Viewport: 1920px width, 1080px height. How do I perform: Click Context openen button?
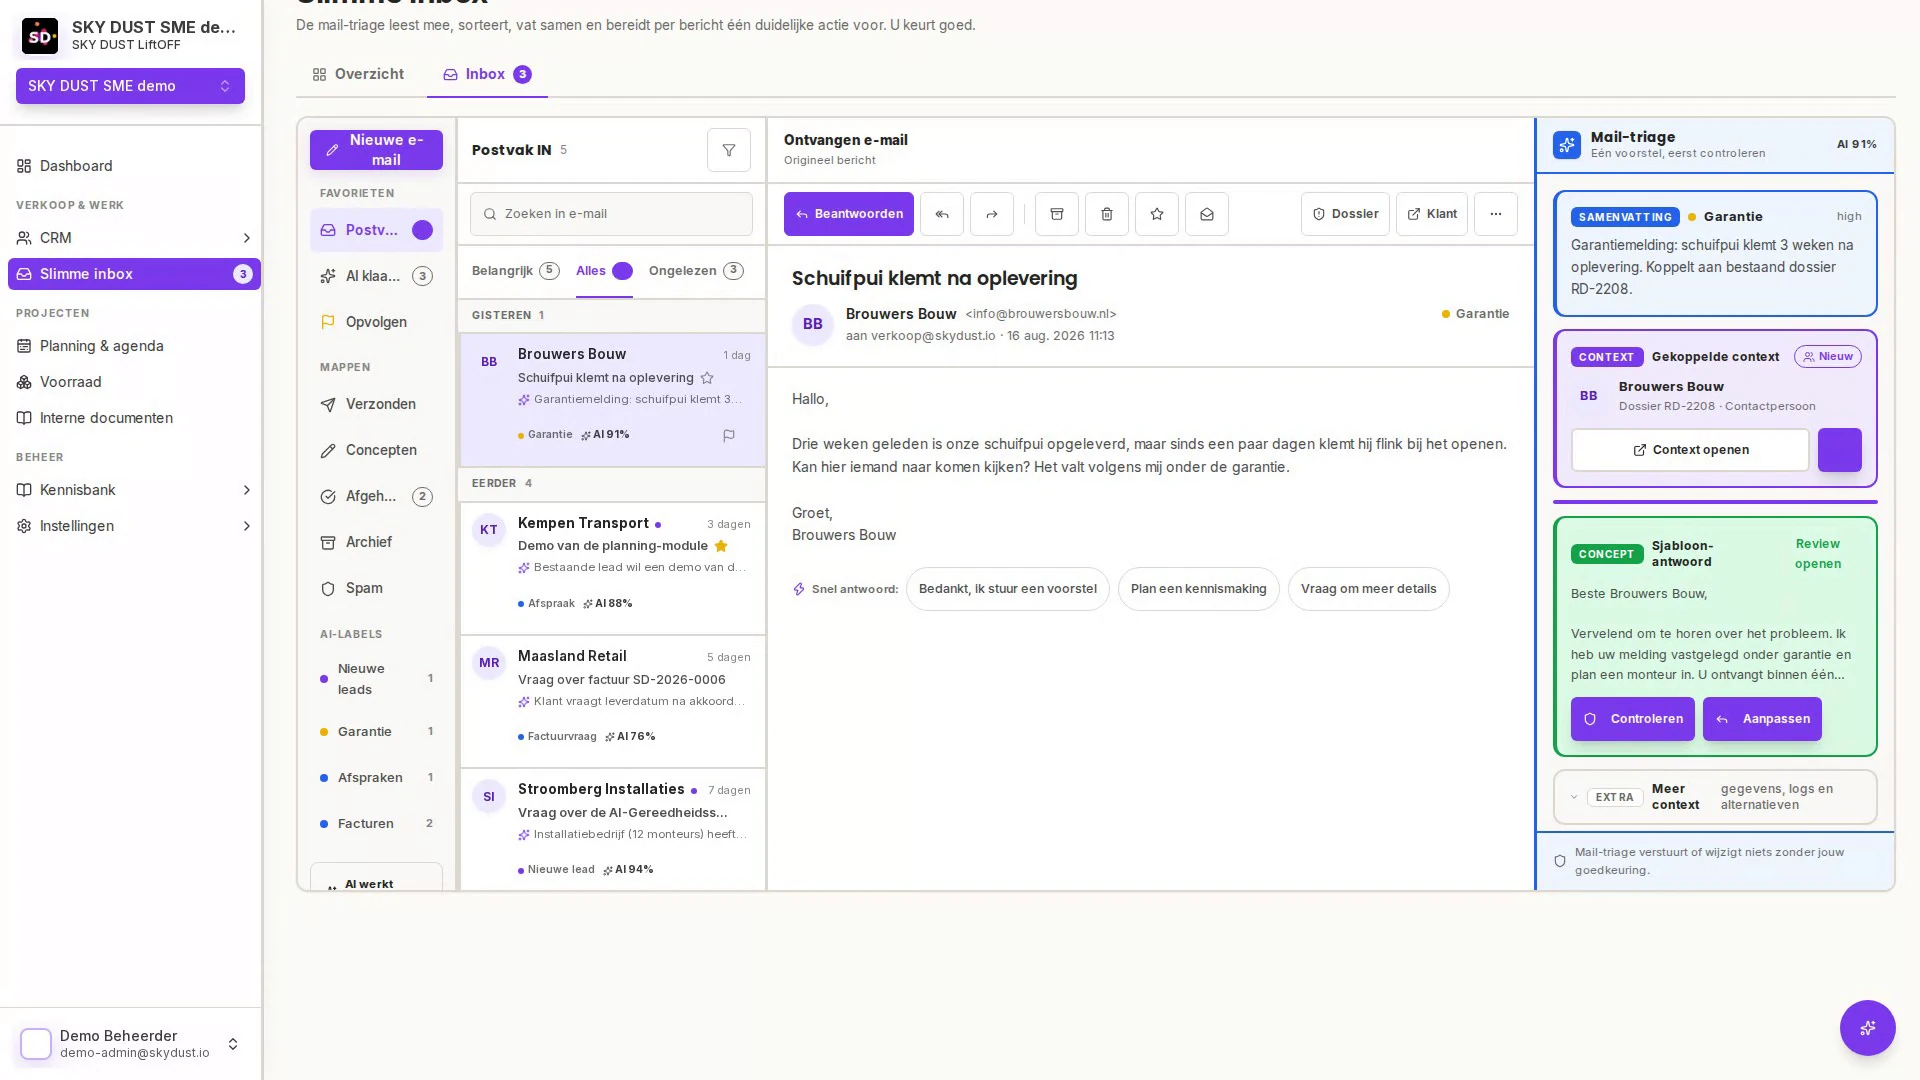1690,450
